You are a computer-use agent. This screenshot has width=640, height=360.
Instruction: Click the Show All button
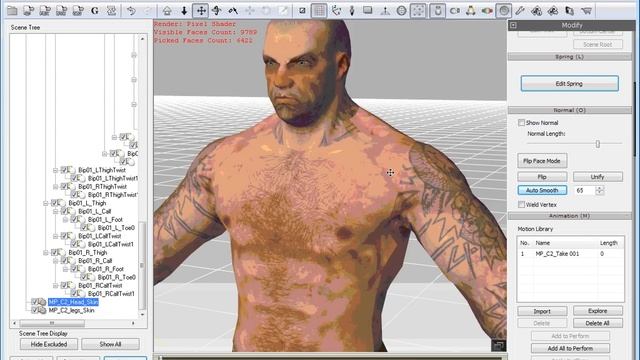110,344
